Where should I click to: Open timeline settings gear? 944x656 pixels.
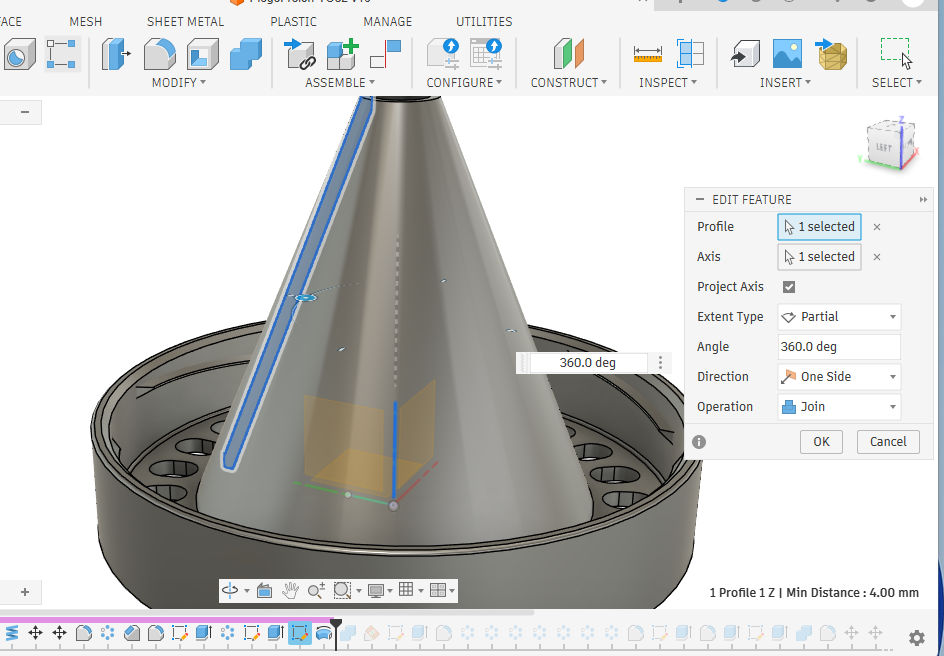click(x=916, y=637)
